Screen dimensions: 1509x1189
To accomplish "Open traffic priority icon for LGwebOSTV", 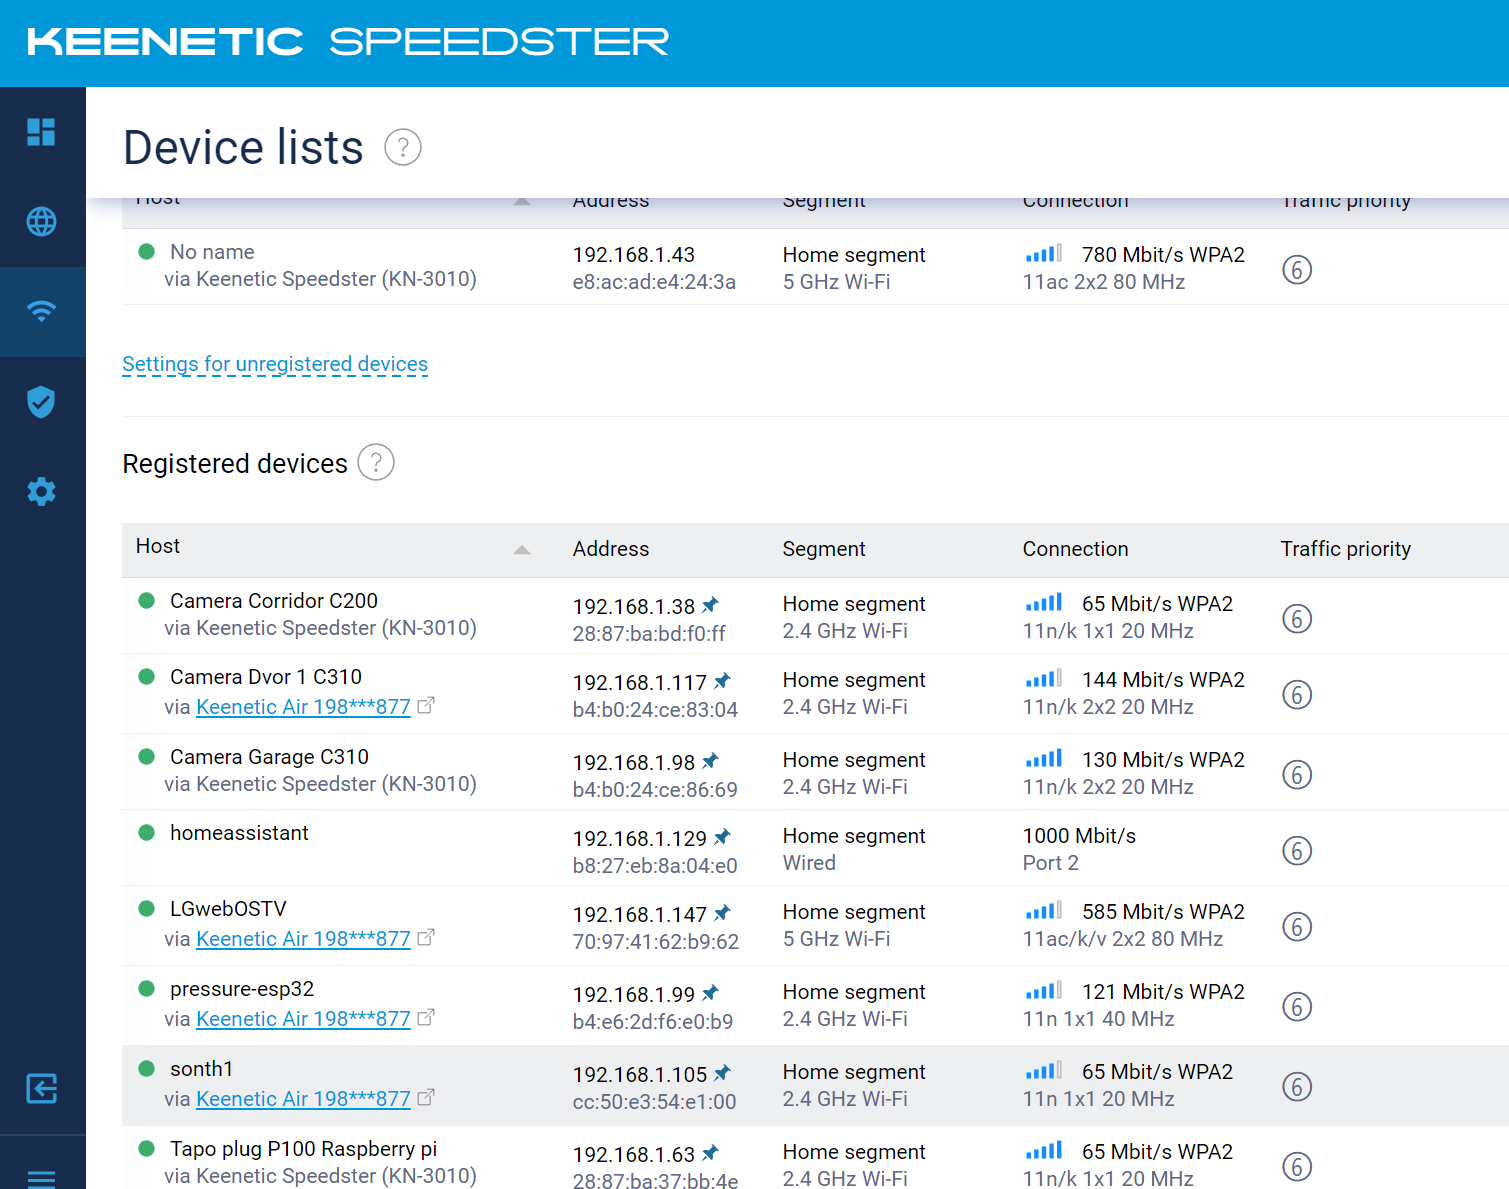I will click(x=1297, y=927).
